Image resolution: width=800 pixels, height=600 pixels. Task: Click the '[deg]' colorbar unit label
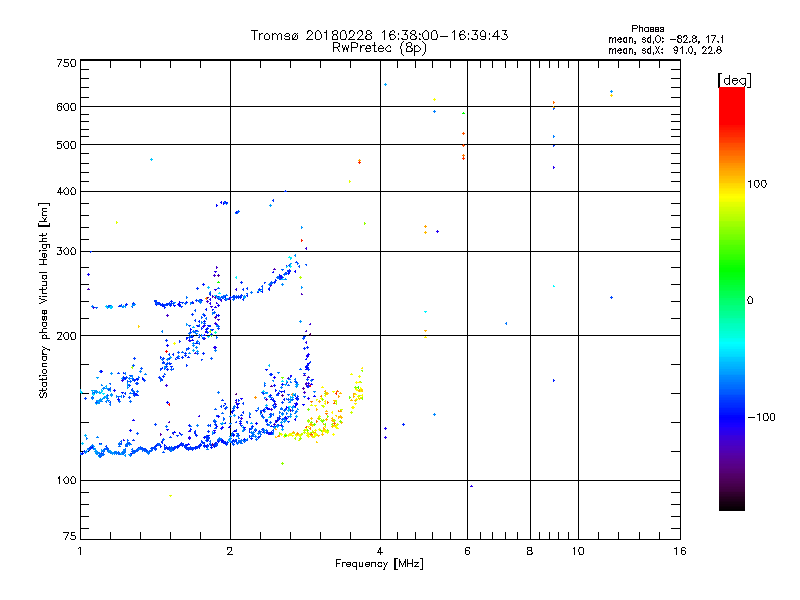[x=734, y=80]
